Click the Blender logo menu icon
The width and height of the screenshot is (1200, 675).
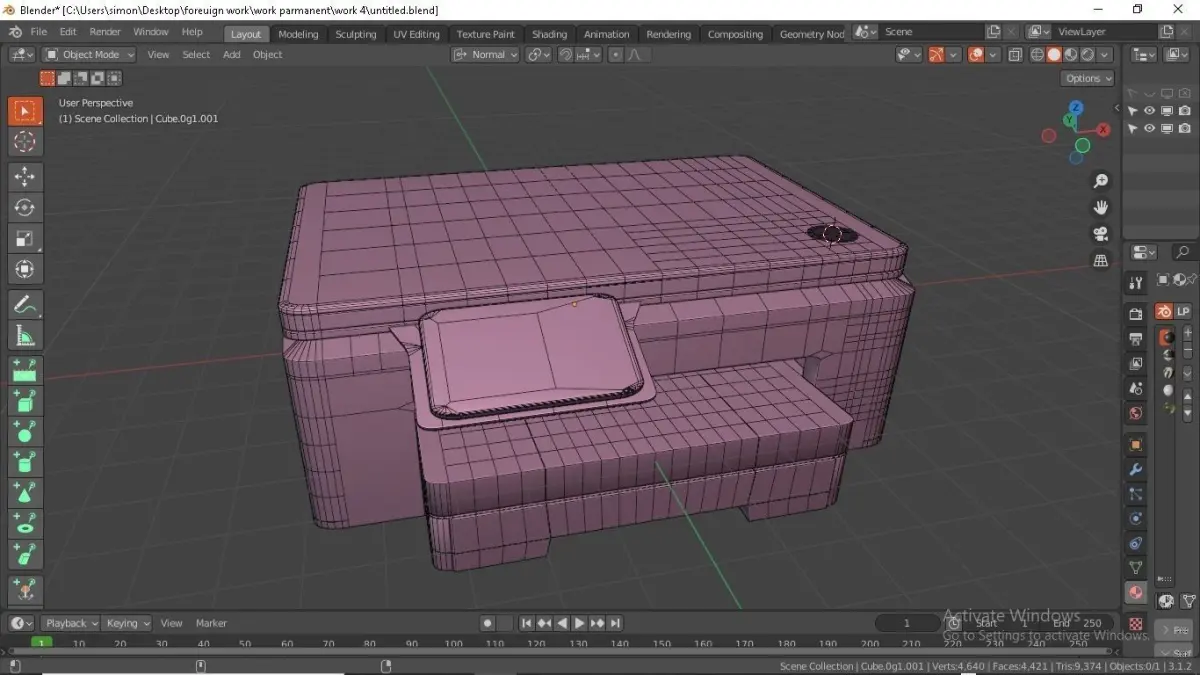click(15, 32)
